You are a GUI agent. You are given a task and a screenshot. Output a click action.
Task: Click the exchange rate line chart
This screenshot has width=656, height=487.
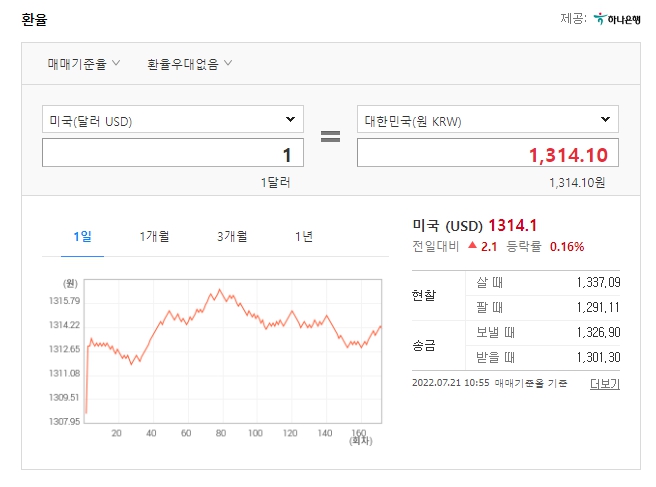233,351
